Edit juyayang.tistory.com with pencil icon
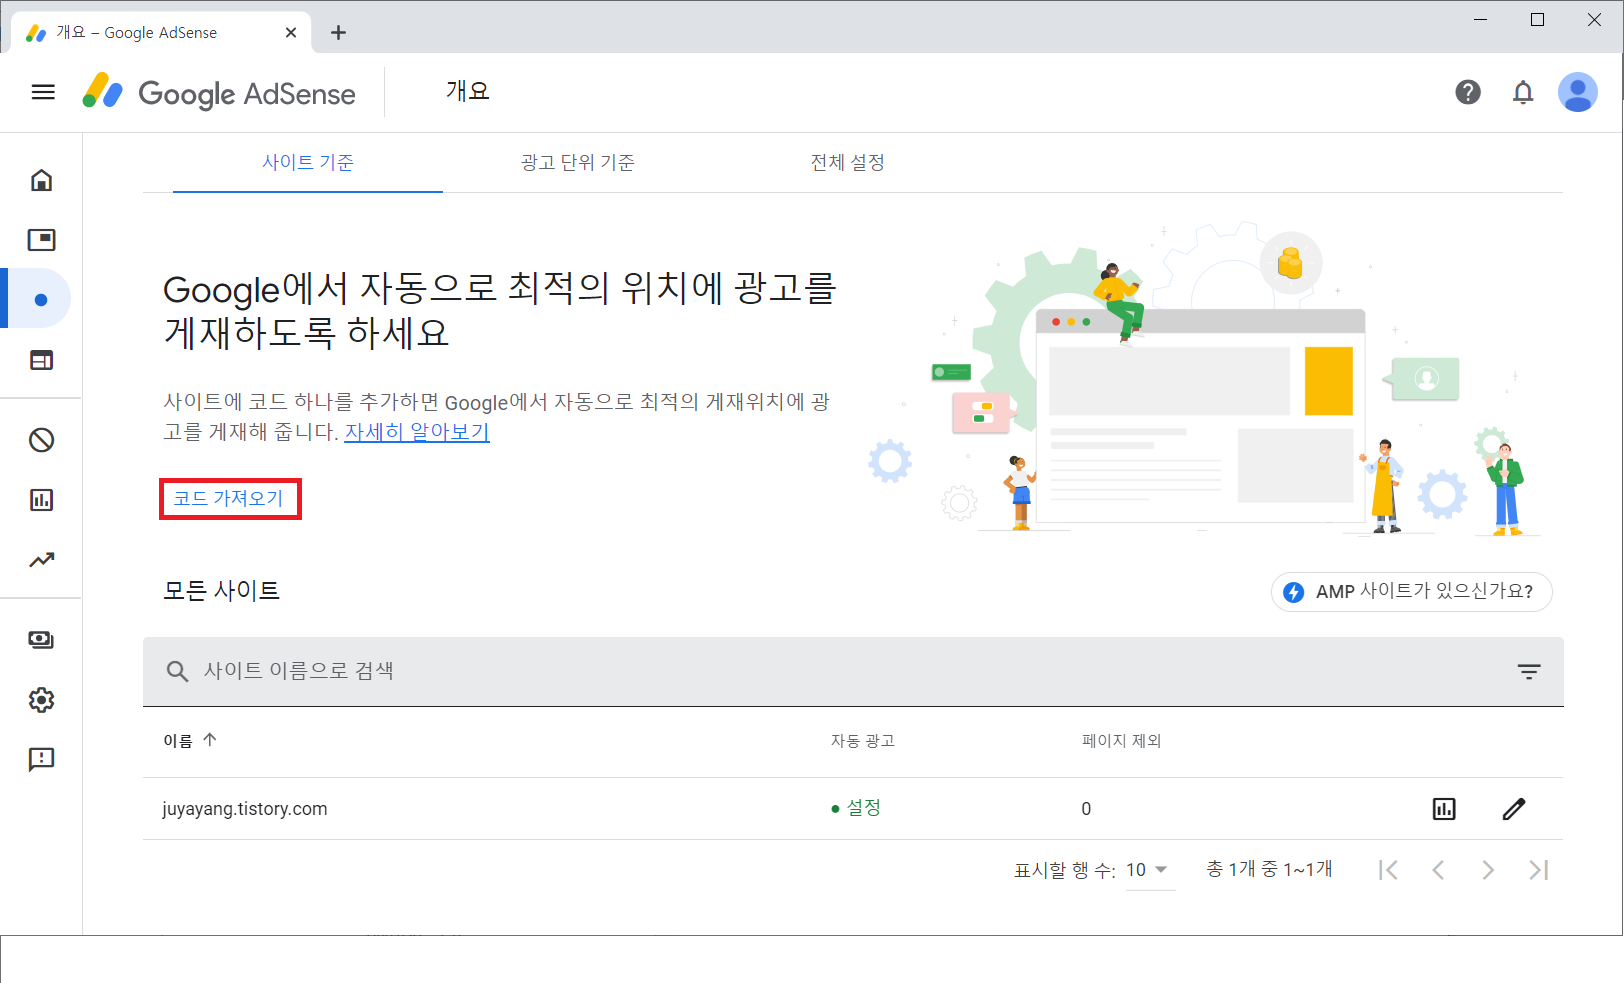1624x983 pixels. 1514,809
